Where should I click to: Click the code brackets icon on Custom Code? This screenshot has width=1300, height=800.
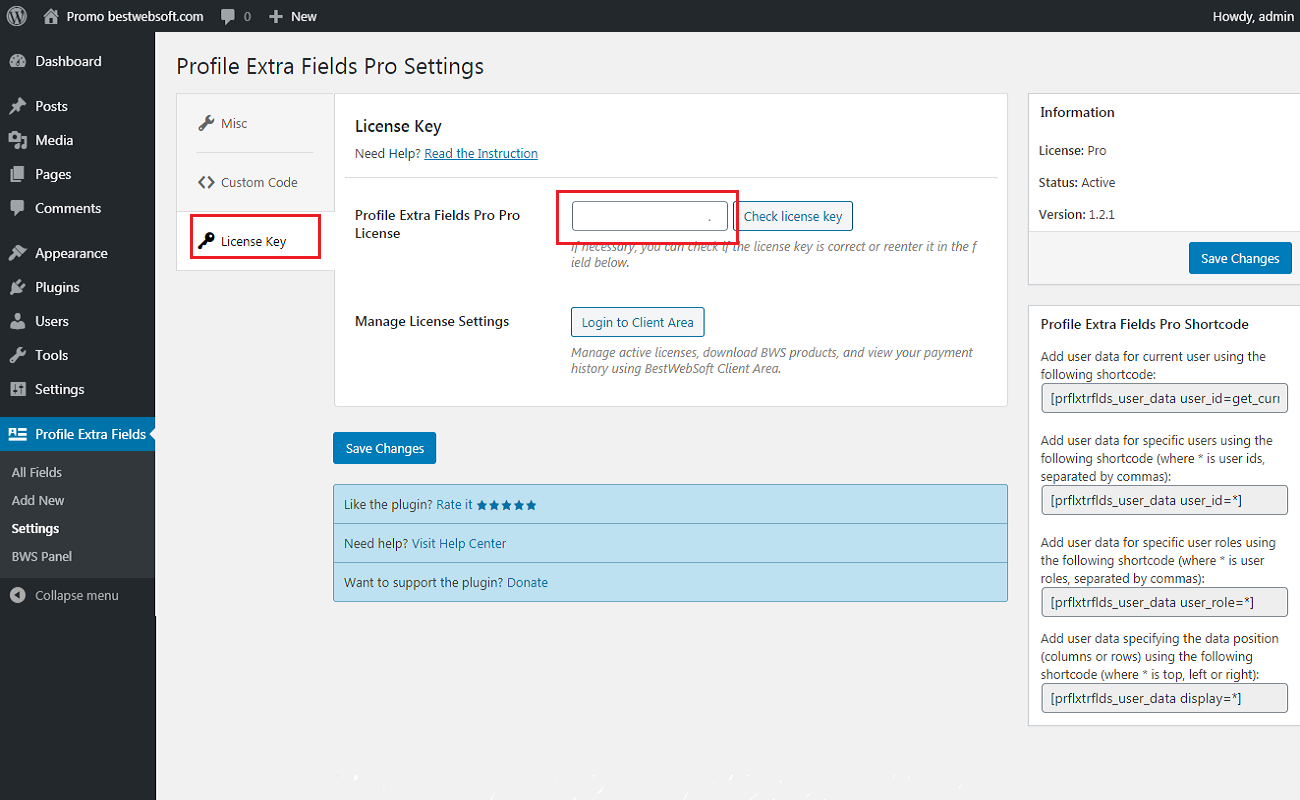(206, 182)
